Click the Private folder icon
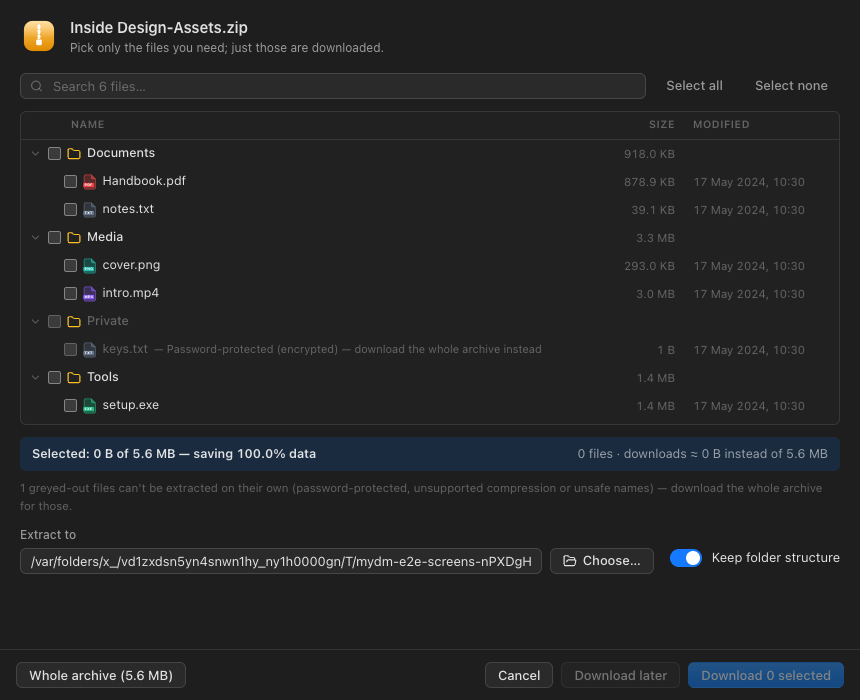 (x=74, y=321)
